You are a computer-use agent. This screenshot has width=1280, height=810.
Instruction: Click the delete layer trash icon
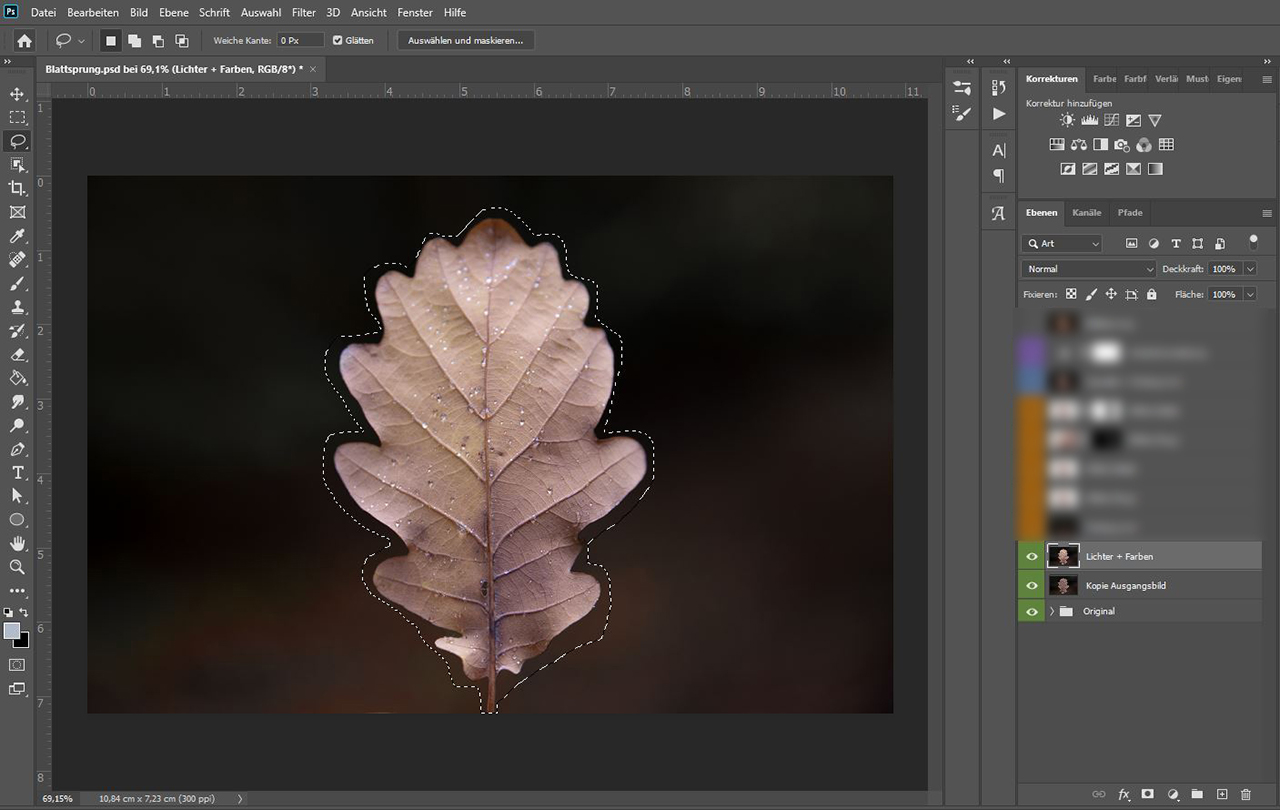tap(1245, 794)
